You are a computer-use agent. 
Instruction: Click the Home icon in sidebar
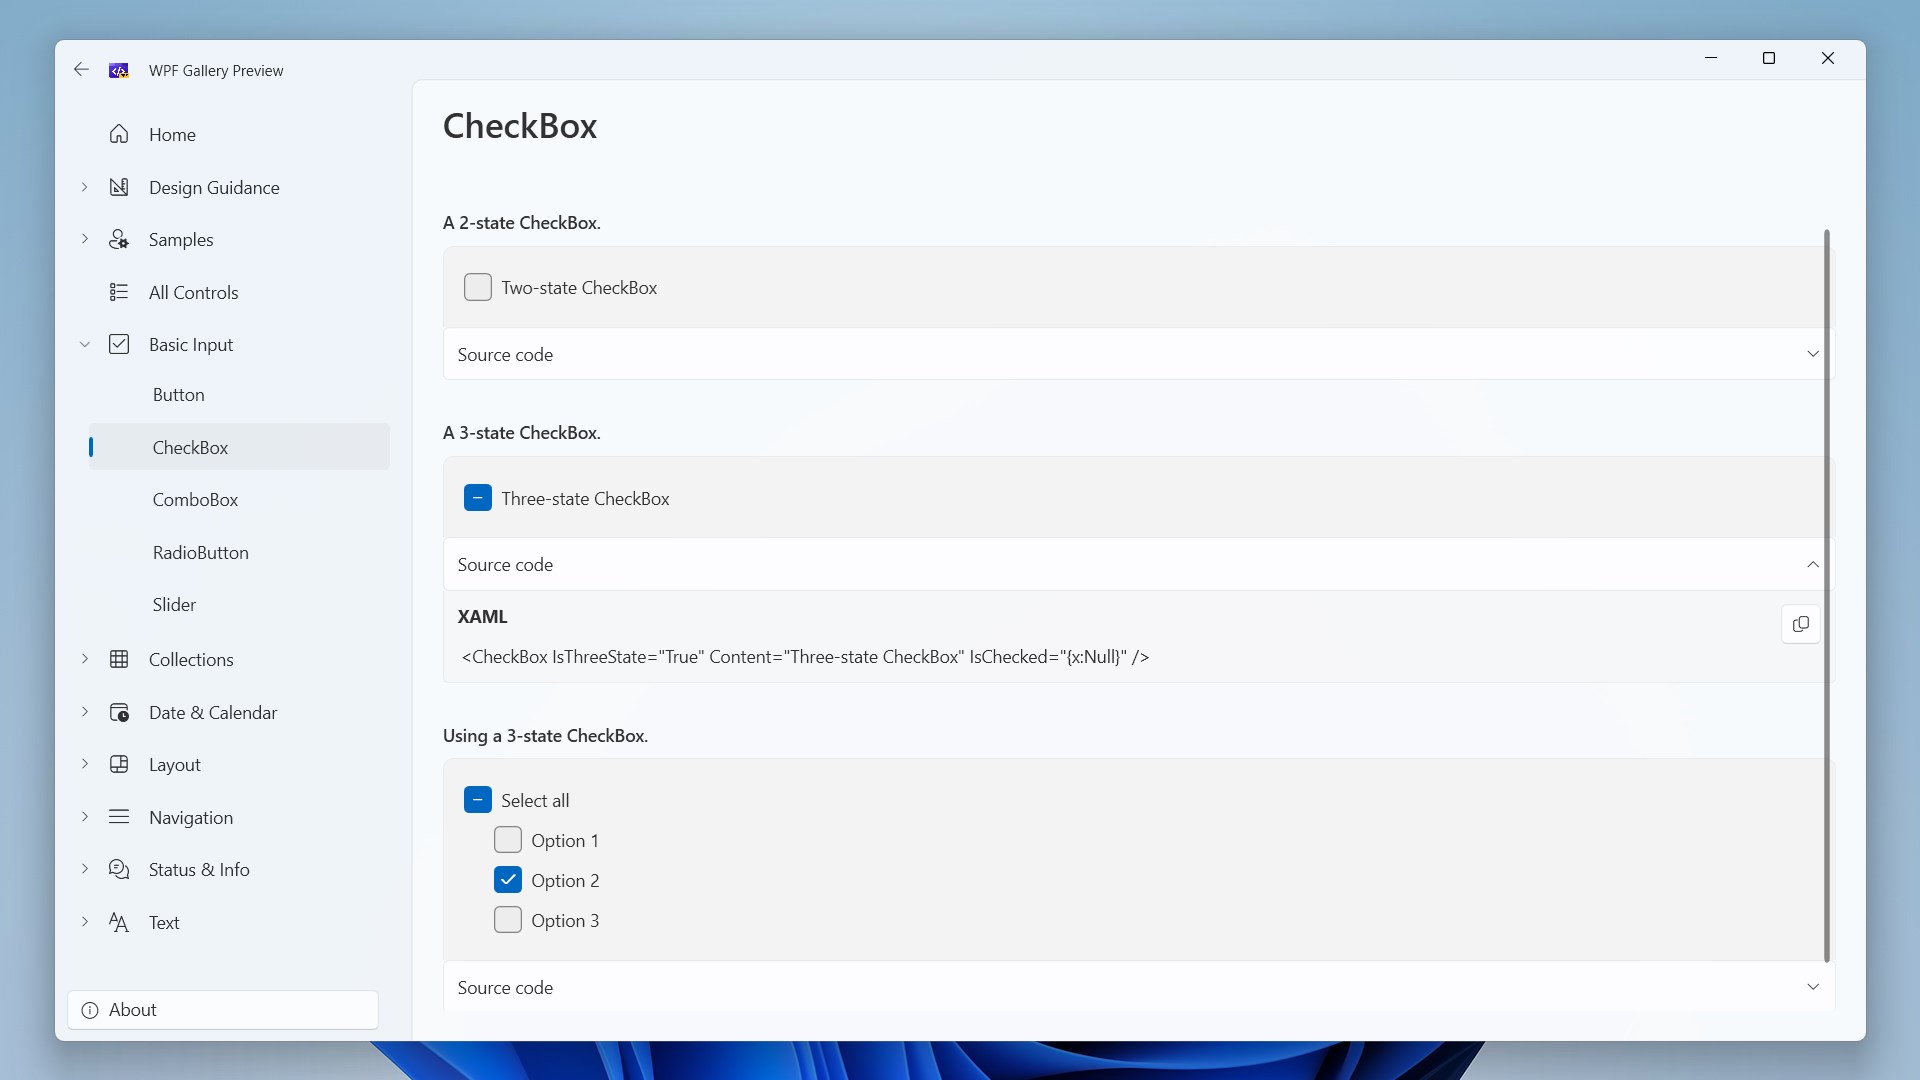(119, 134)
